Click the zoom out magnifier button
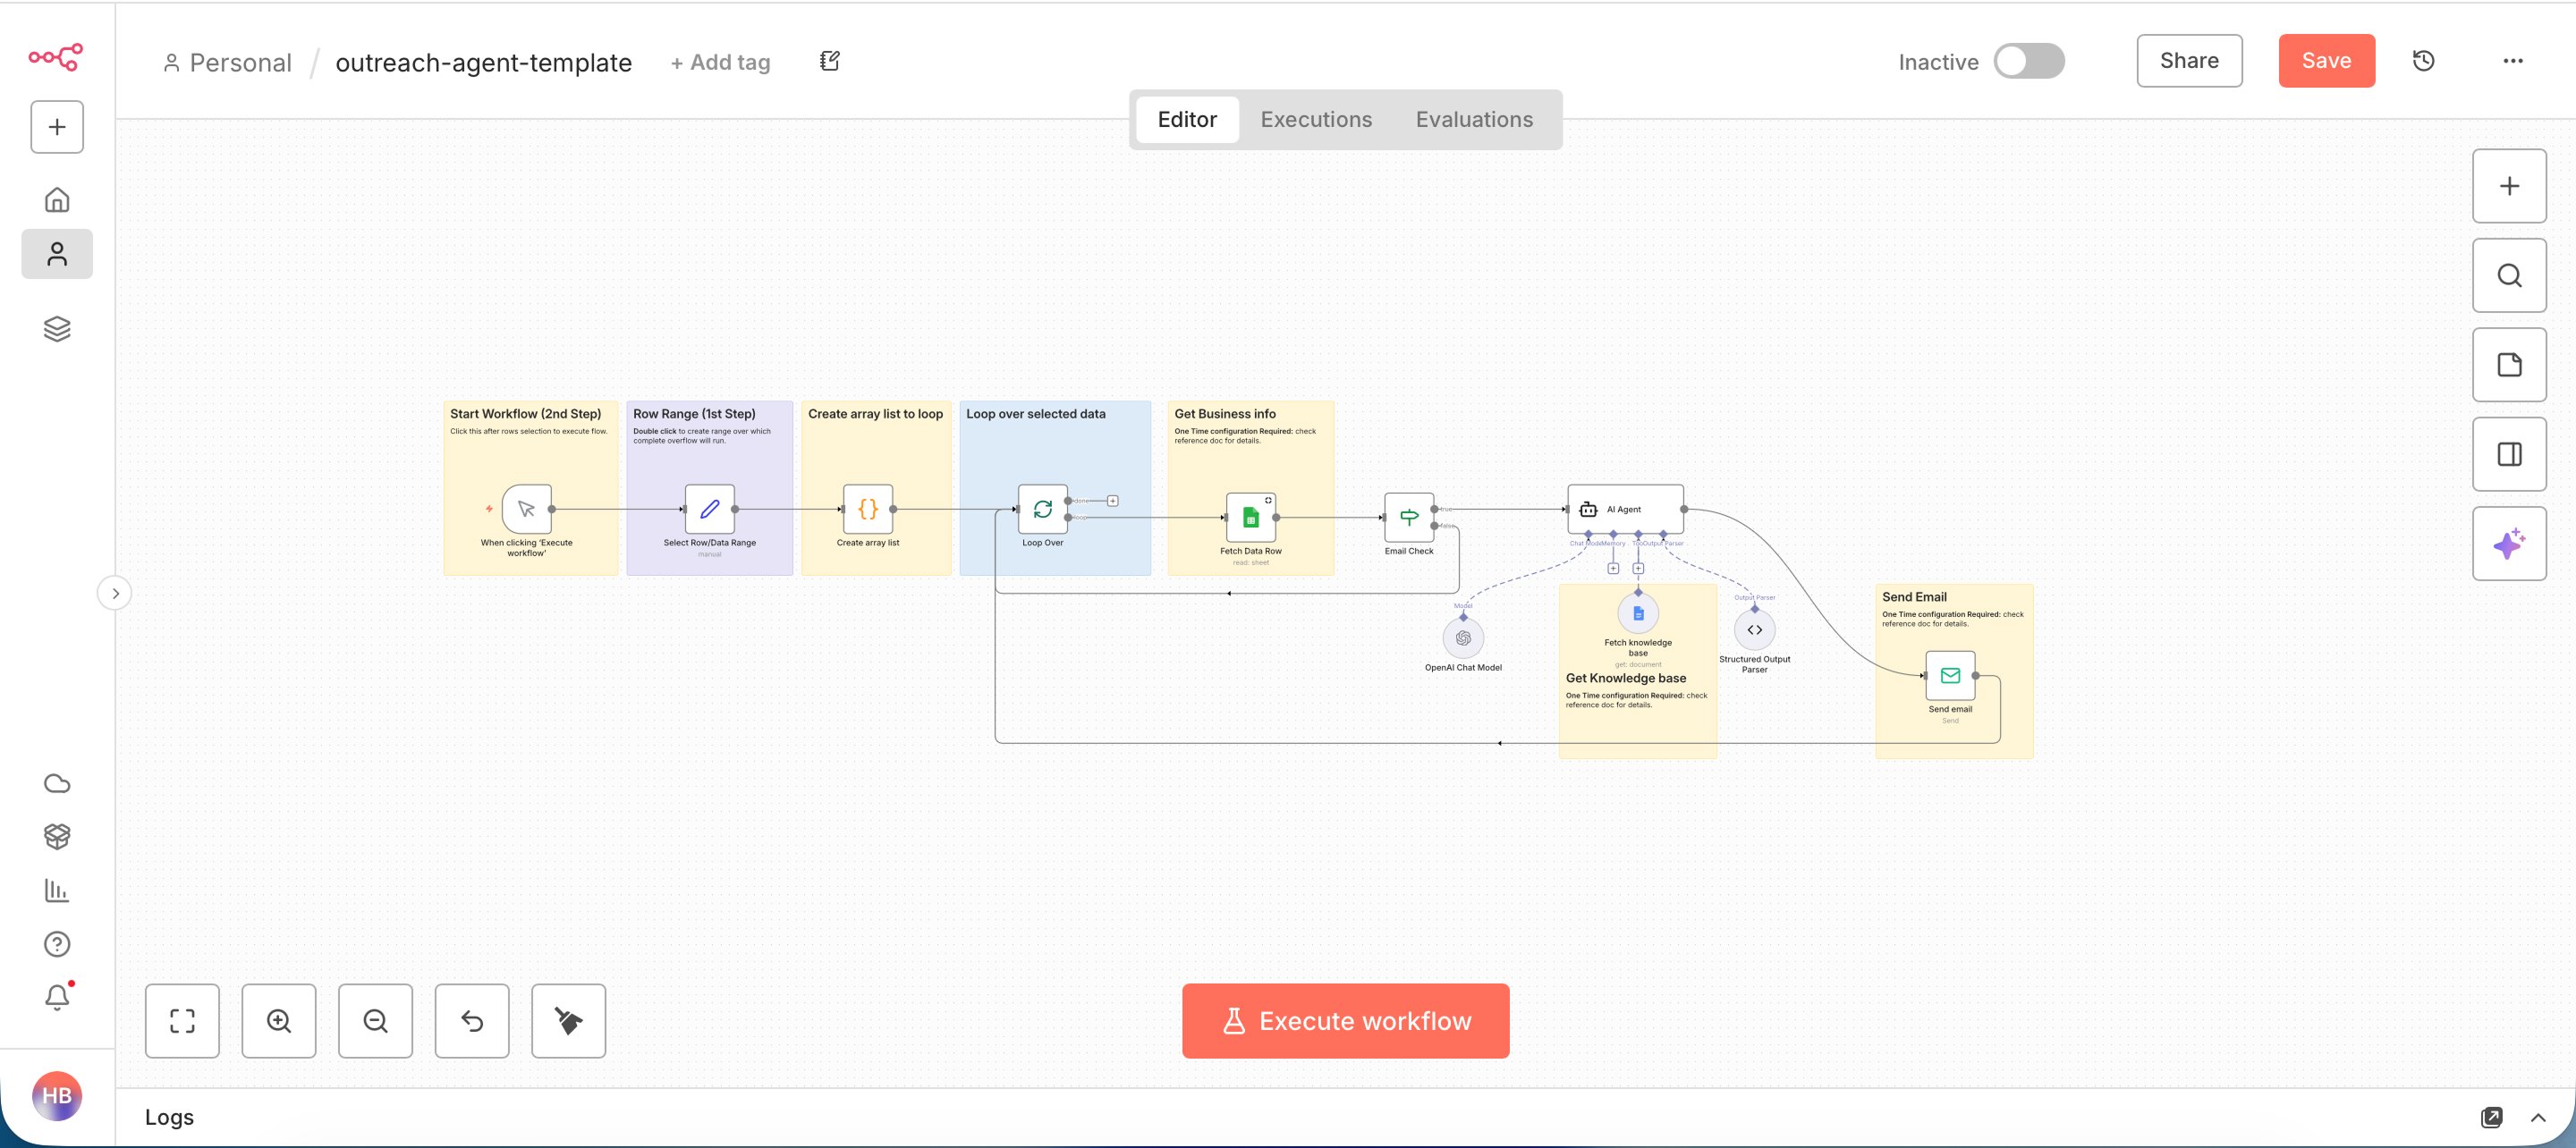 click(375, 1020)
